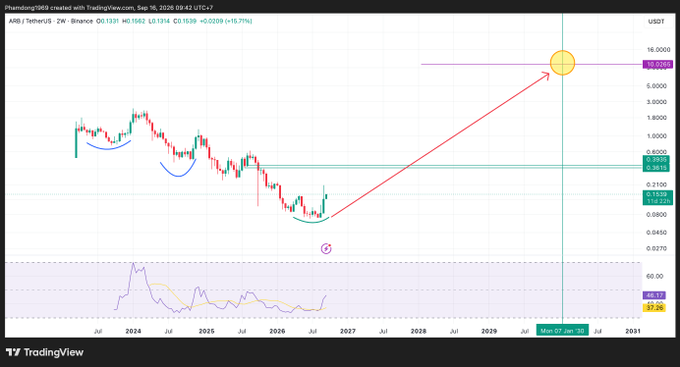Click the 3.0000 price axis label
The width and height of the screenshot is (680, 367).
(x=657, y=102)
